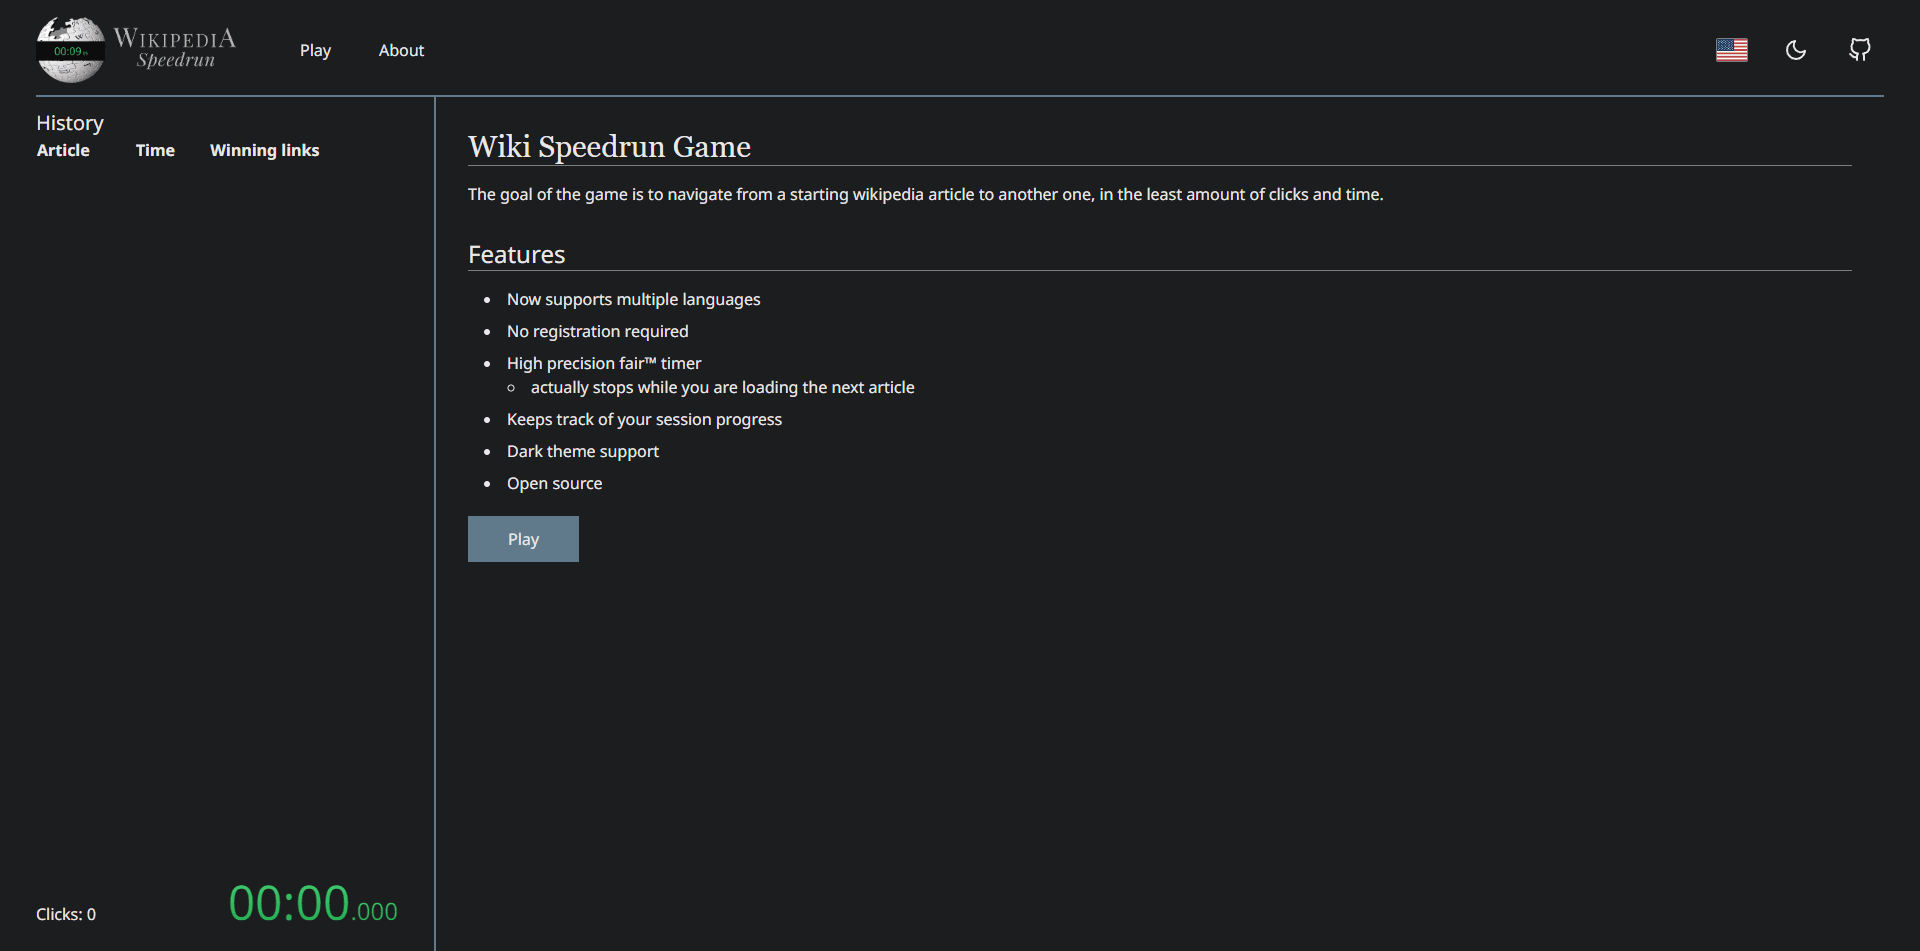Screen dimensions: 1920x951
Task: Click the 'Now supports multiple languages' item
Action: 633,299
